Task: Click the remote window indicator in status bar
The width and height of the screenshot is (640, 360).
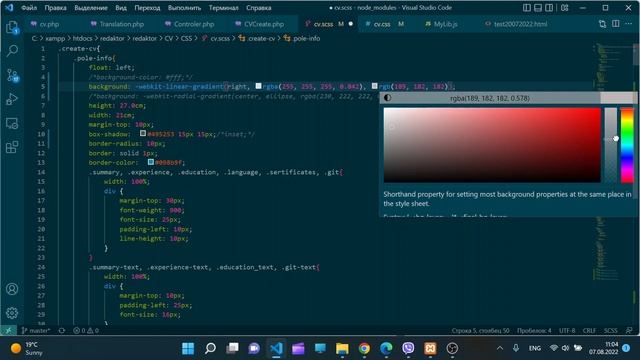Action: 8,330
